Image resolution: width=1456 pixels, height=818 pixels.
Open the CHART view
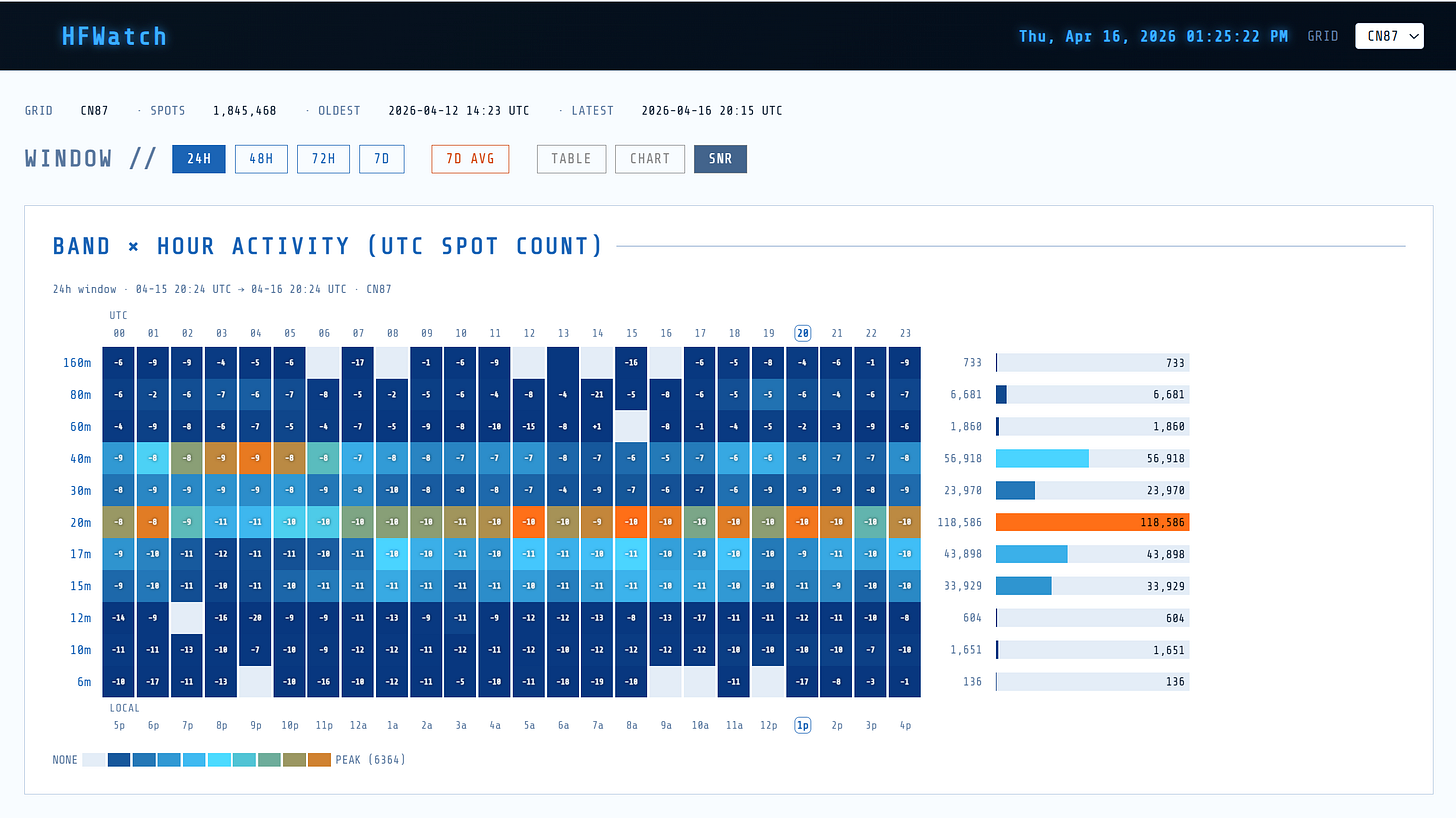[649, 158]
